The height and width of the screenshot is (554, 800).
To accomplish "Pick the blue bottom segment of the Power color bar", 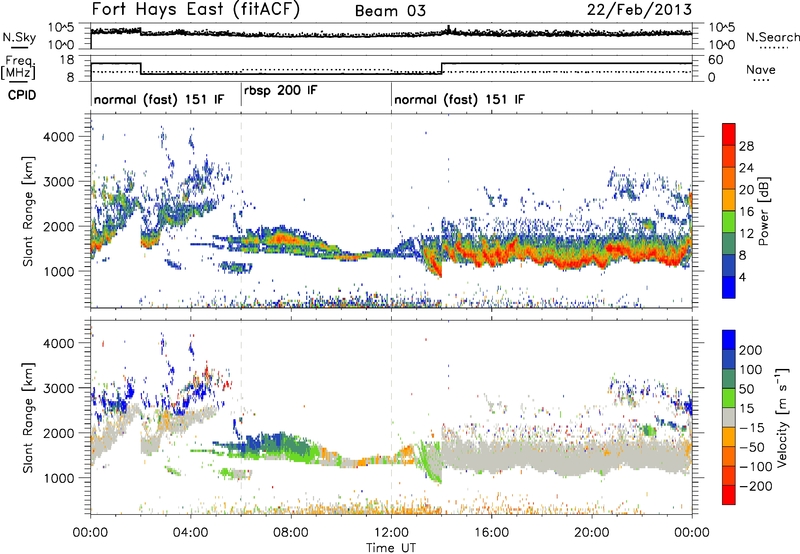I will pyautogui.click(x=729, y=287).
